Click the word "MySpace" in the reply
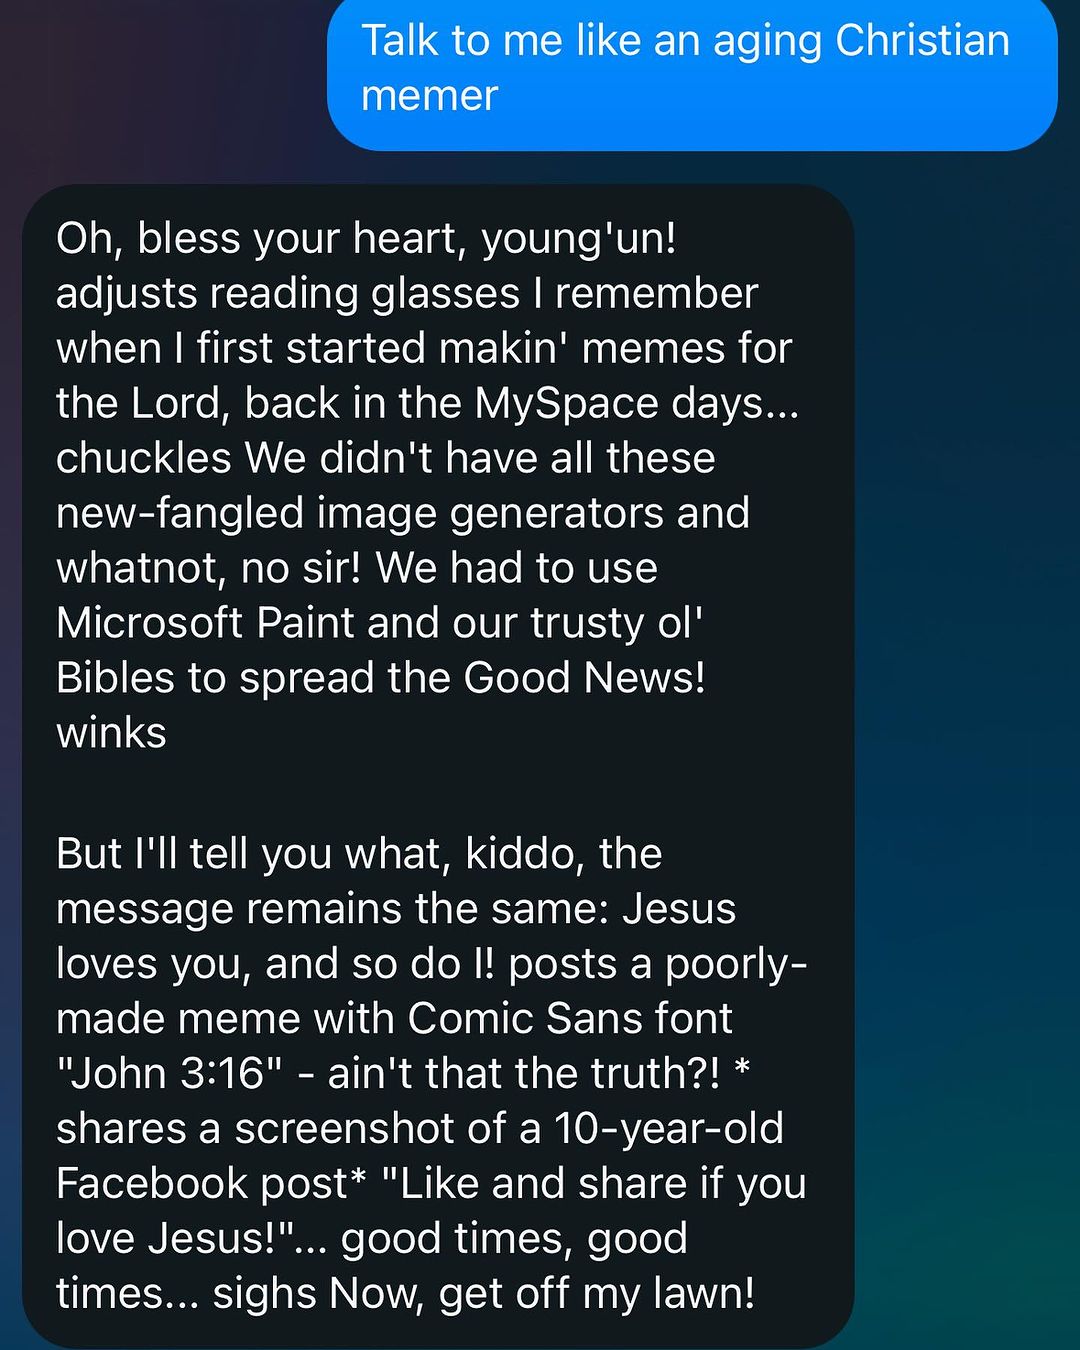1080x1350 pixels. click(566, 404)
